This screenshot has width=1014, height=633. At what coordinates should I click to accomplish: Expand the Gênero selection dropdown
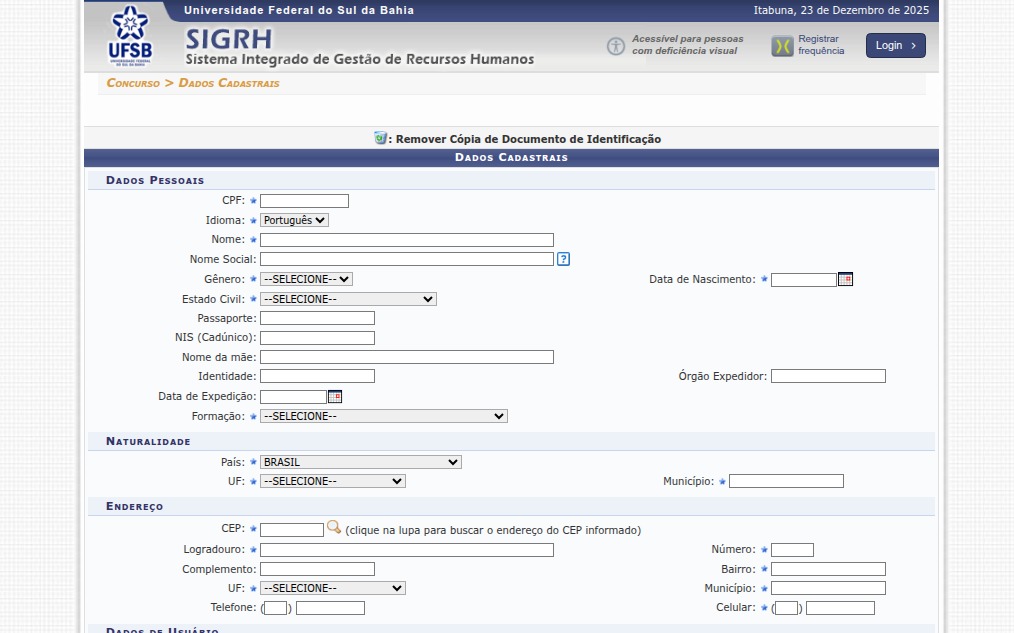point(306,279)
